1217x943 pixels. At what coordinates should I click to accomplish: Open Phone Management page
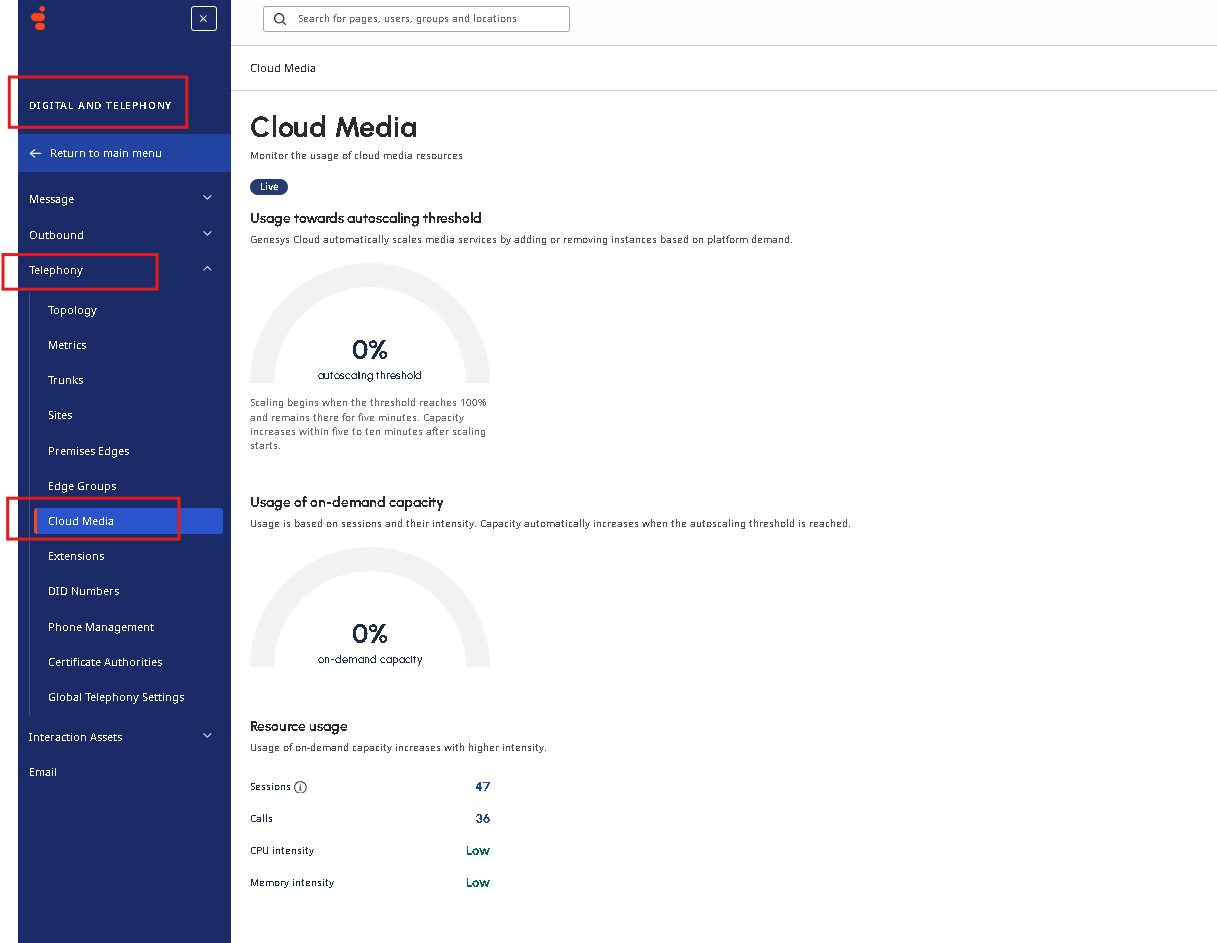coord(101,627)
